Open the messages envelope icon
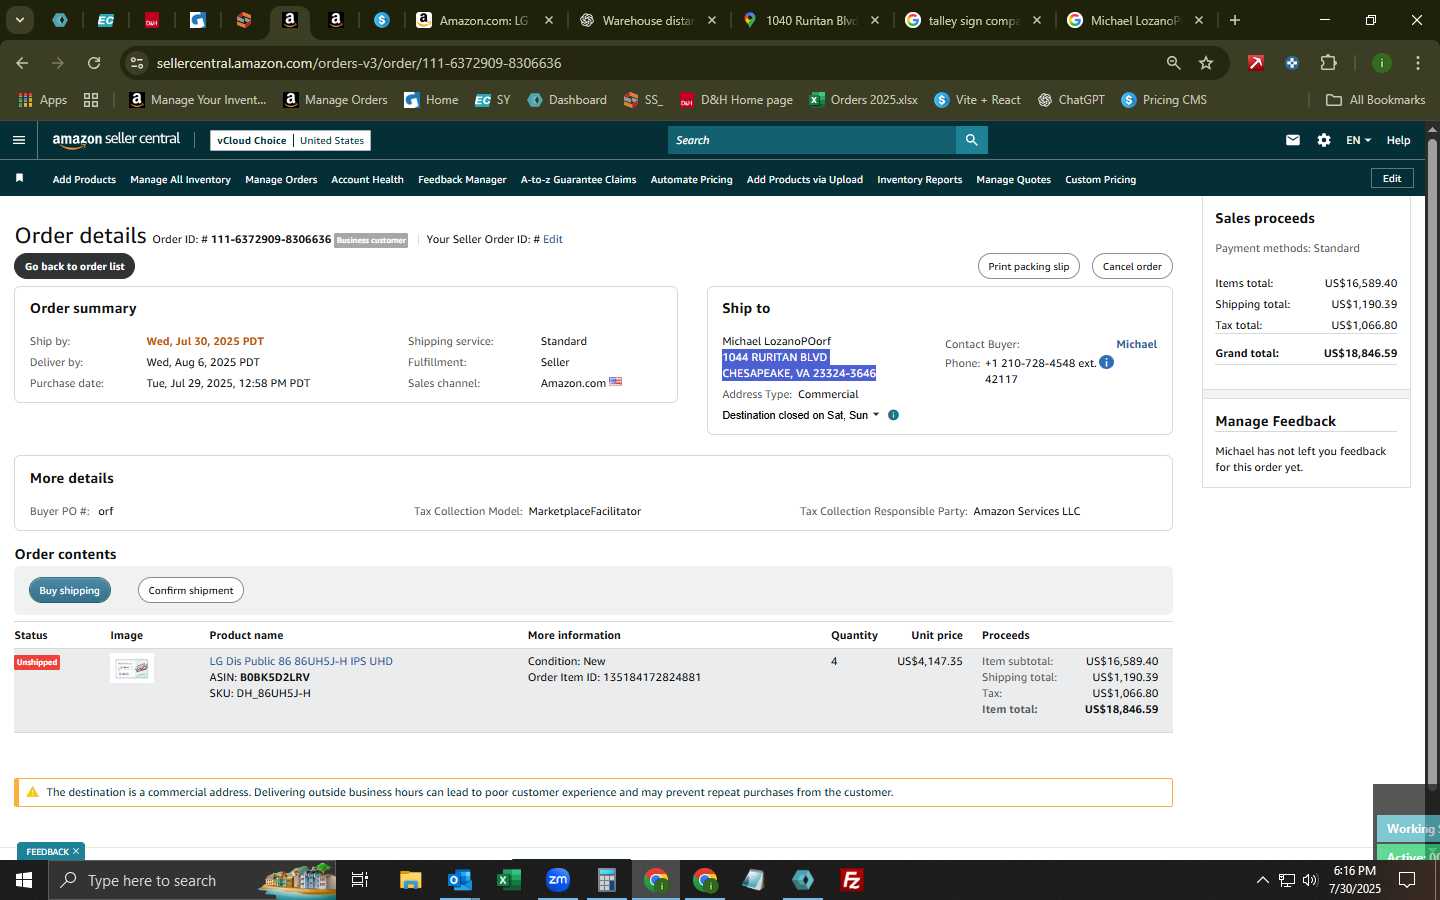Viewport: 1440px width, 900px height. pos(1293,140)
